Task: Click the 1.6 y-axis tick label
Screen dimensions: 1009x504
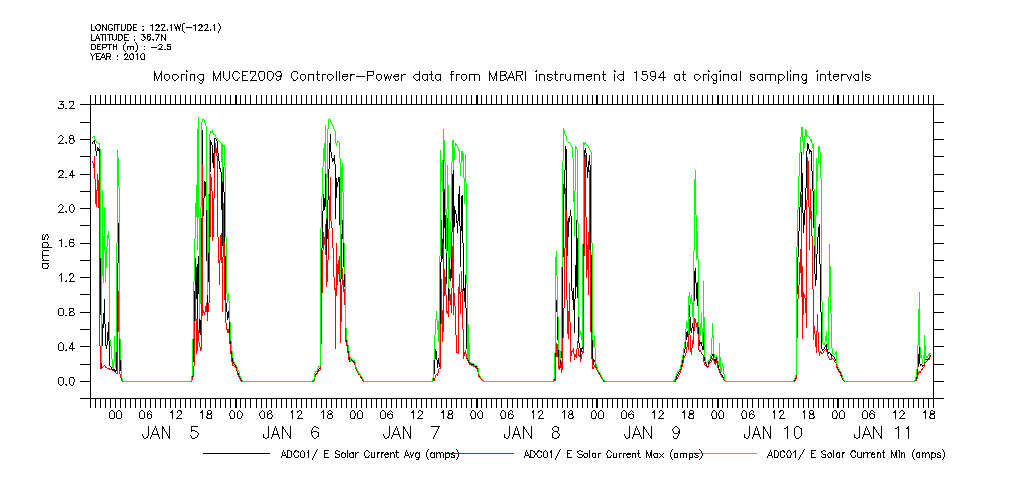Action: pos(67,243)
